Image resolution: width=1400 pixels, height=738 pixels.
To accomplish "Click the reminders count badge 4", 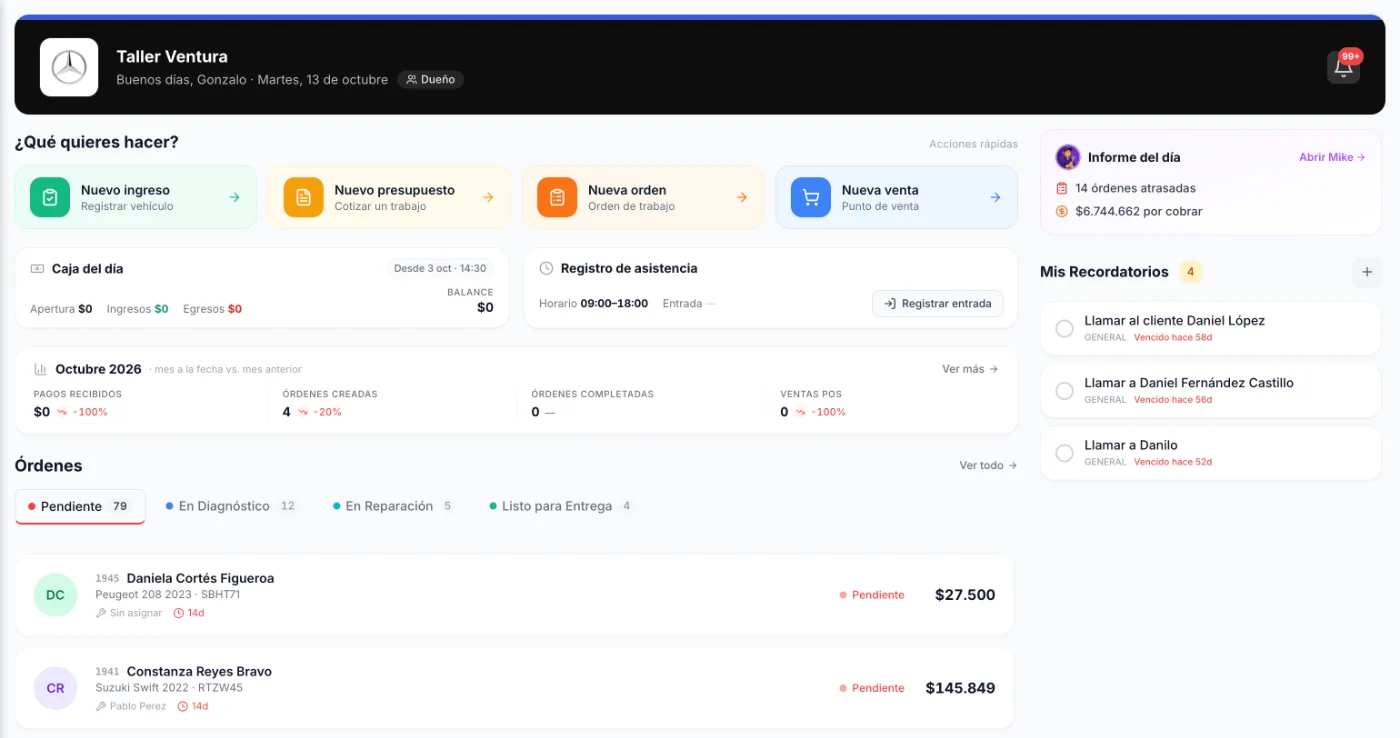I will (1190, 272).
